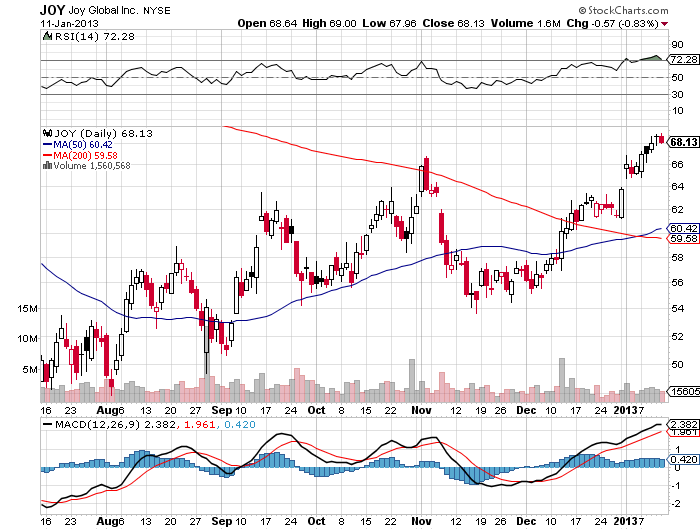Click the Dec label under the price panel
Screen dimensions: 700x530
526,410
